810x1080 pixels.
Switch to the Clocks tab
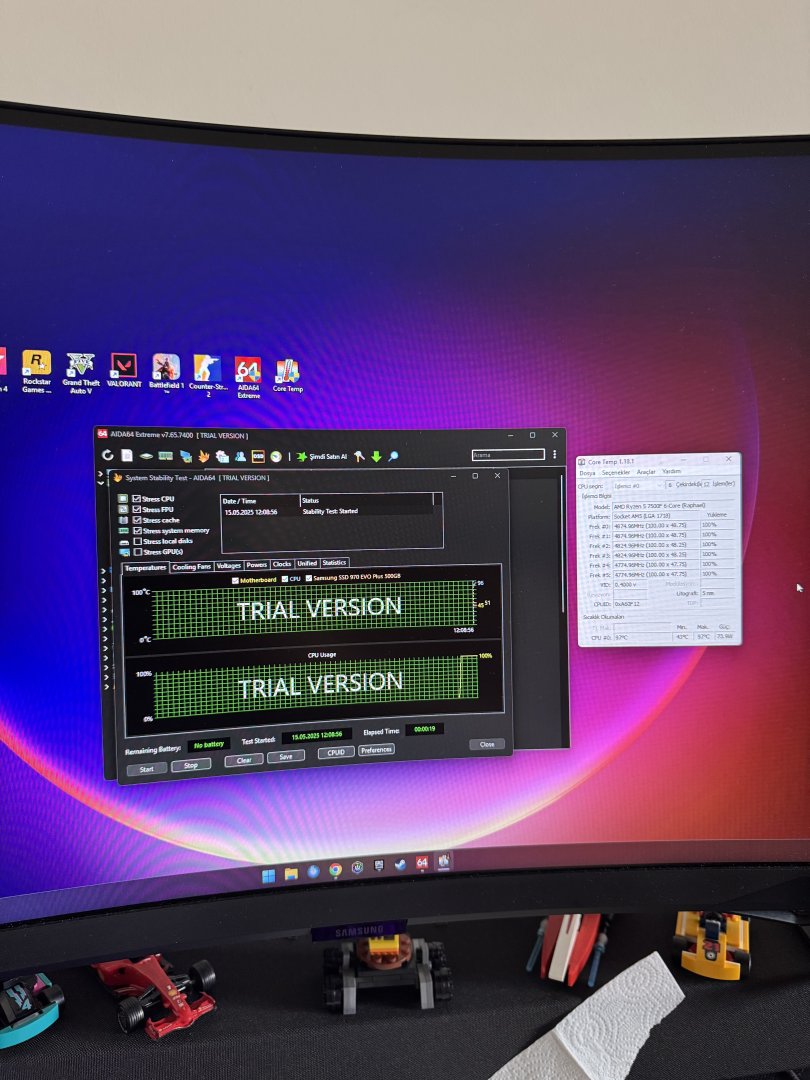(282, 564)
